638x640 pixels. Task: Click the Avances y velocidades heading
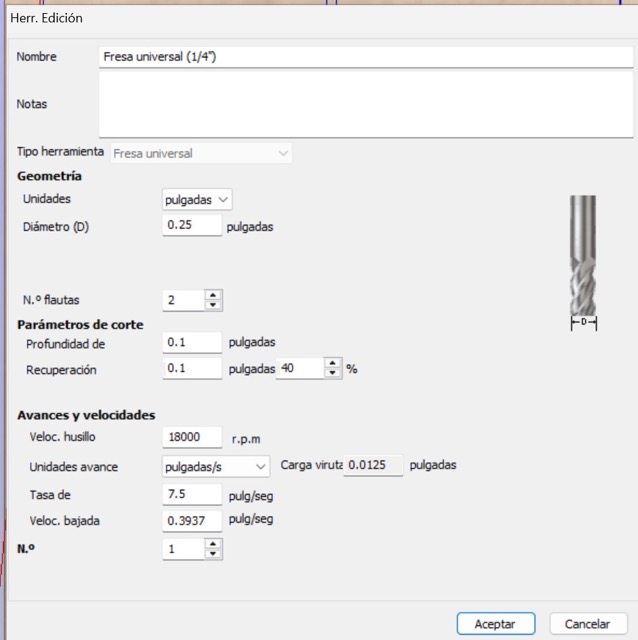point(86,415)
